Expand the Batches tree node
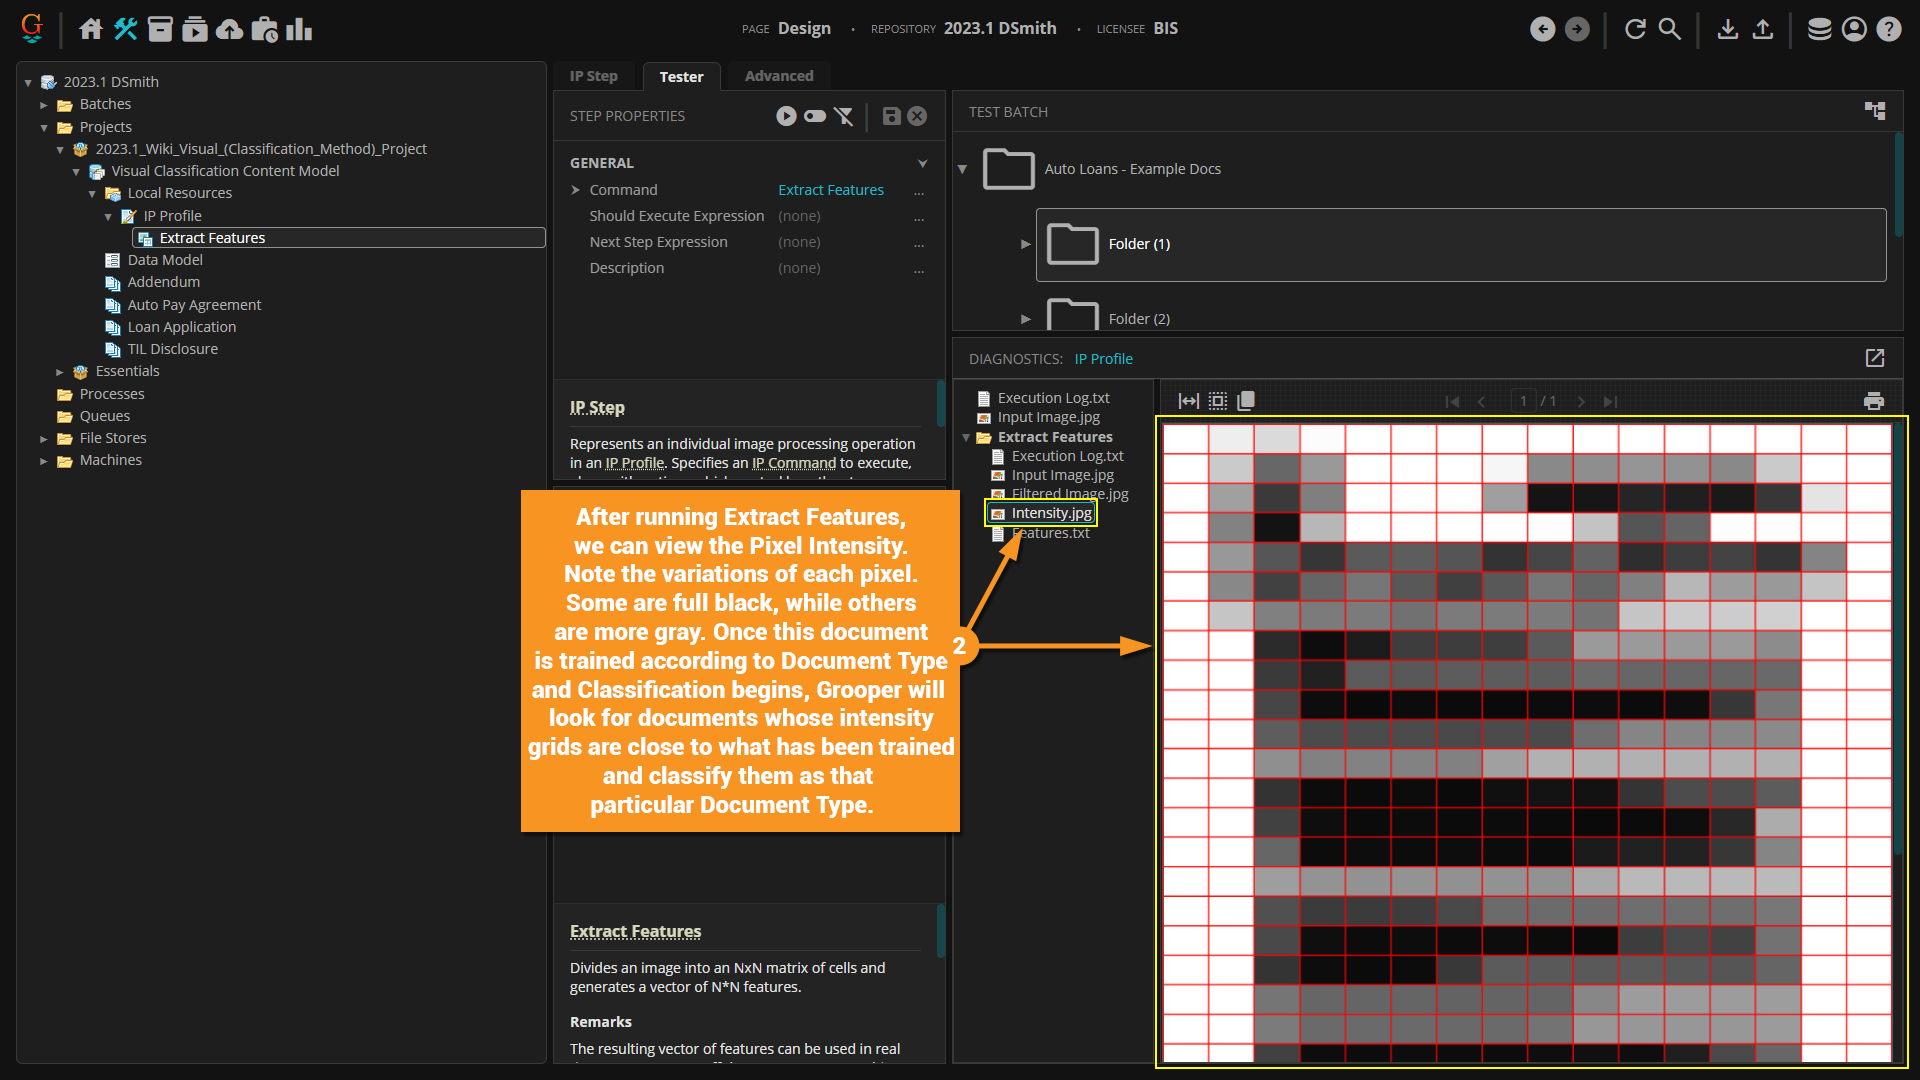 click(x=44, y=104)
